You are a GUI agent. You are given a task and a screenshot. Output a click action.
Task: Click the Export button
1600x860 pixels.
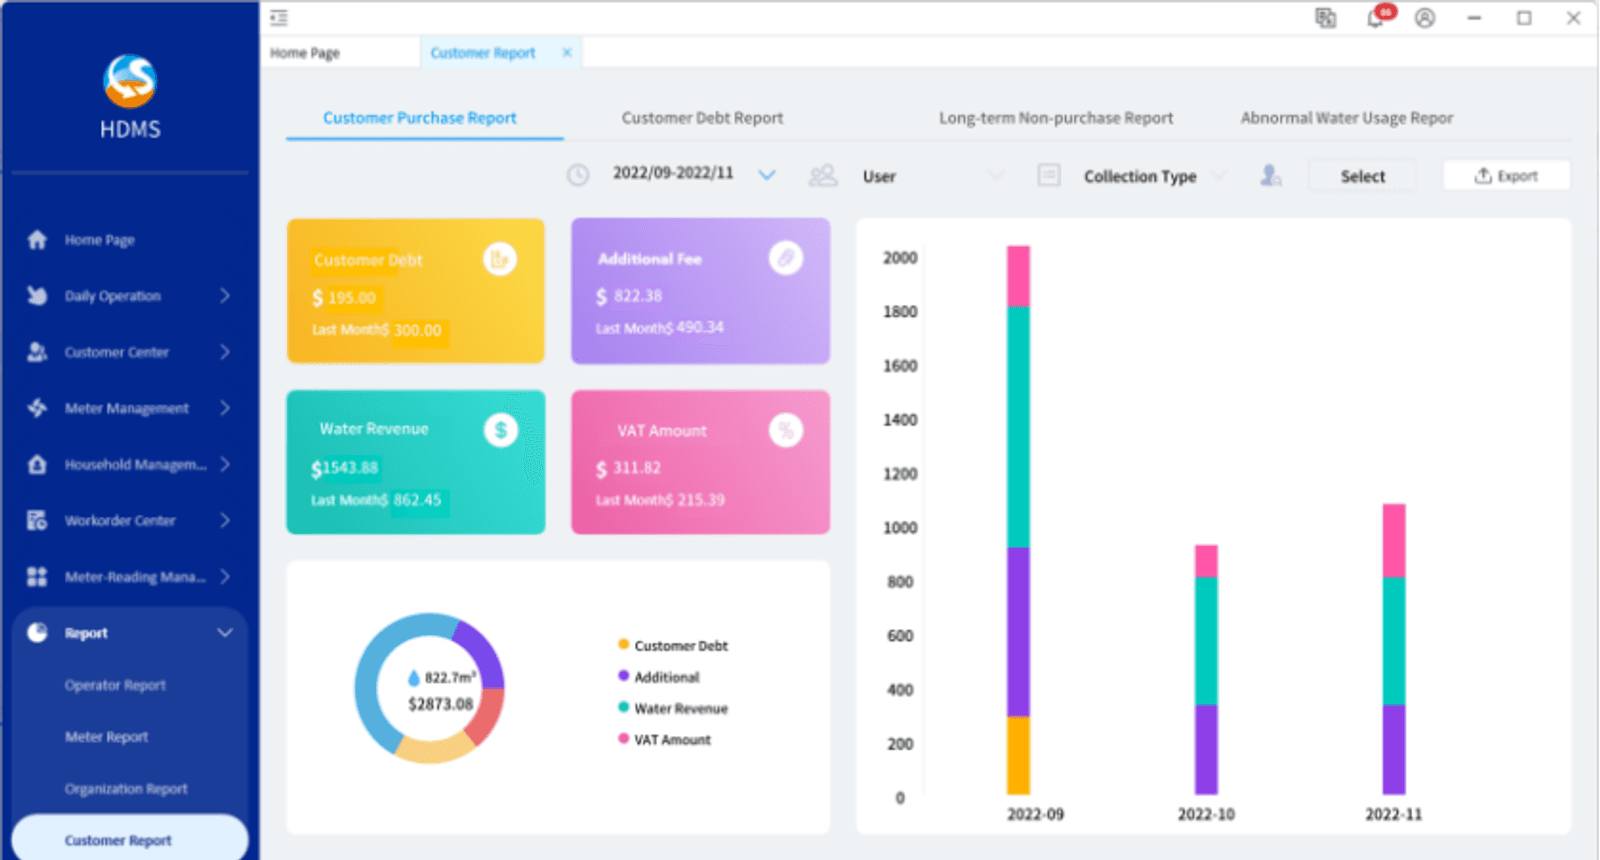(x=1506, y=176)
